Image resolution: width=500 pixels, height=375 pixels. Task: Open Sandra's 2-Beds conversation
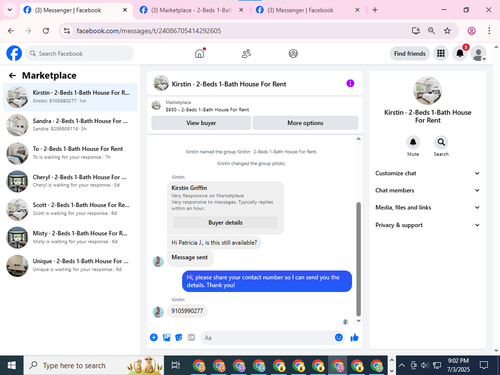pos(70,125)
